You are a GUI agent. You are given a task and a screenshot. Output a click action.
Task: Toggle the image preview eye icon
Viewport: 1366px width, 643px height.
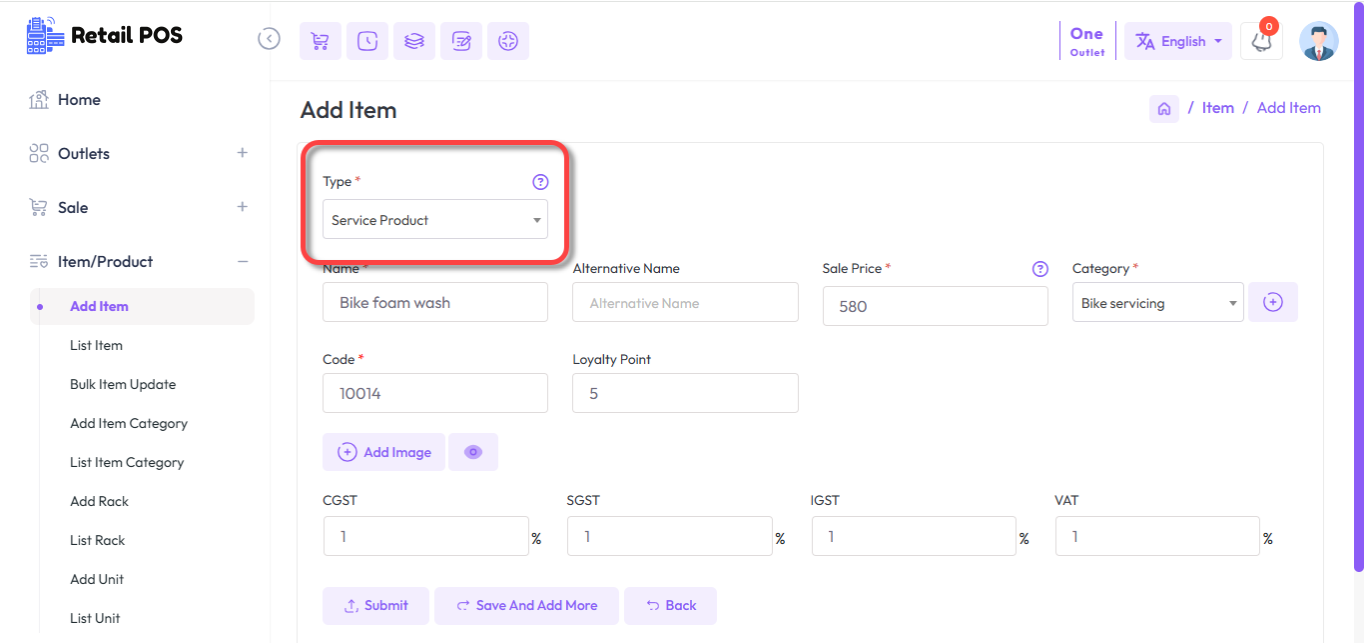[473, 451]
